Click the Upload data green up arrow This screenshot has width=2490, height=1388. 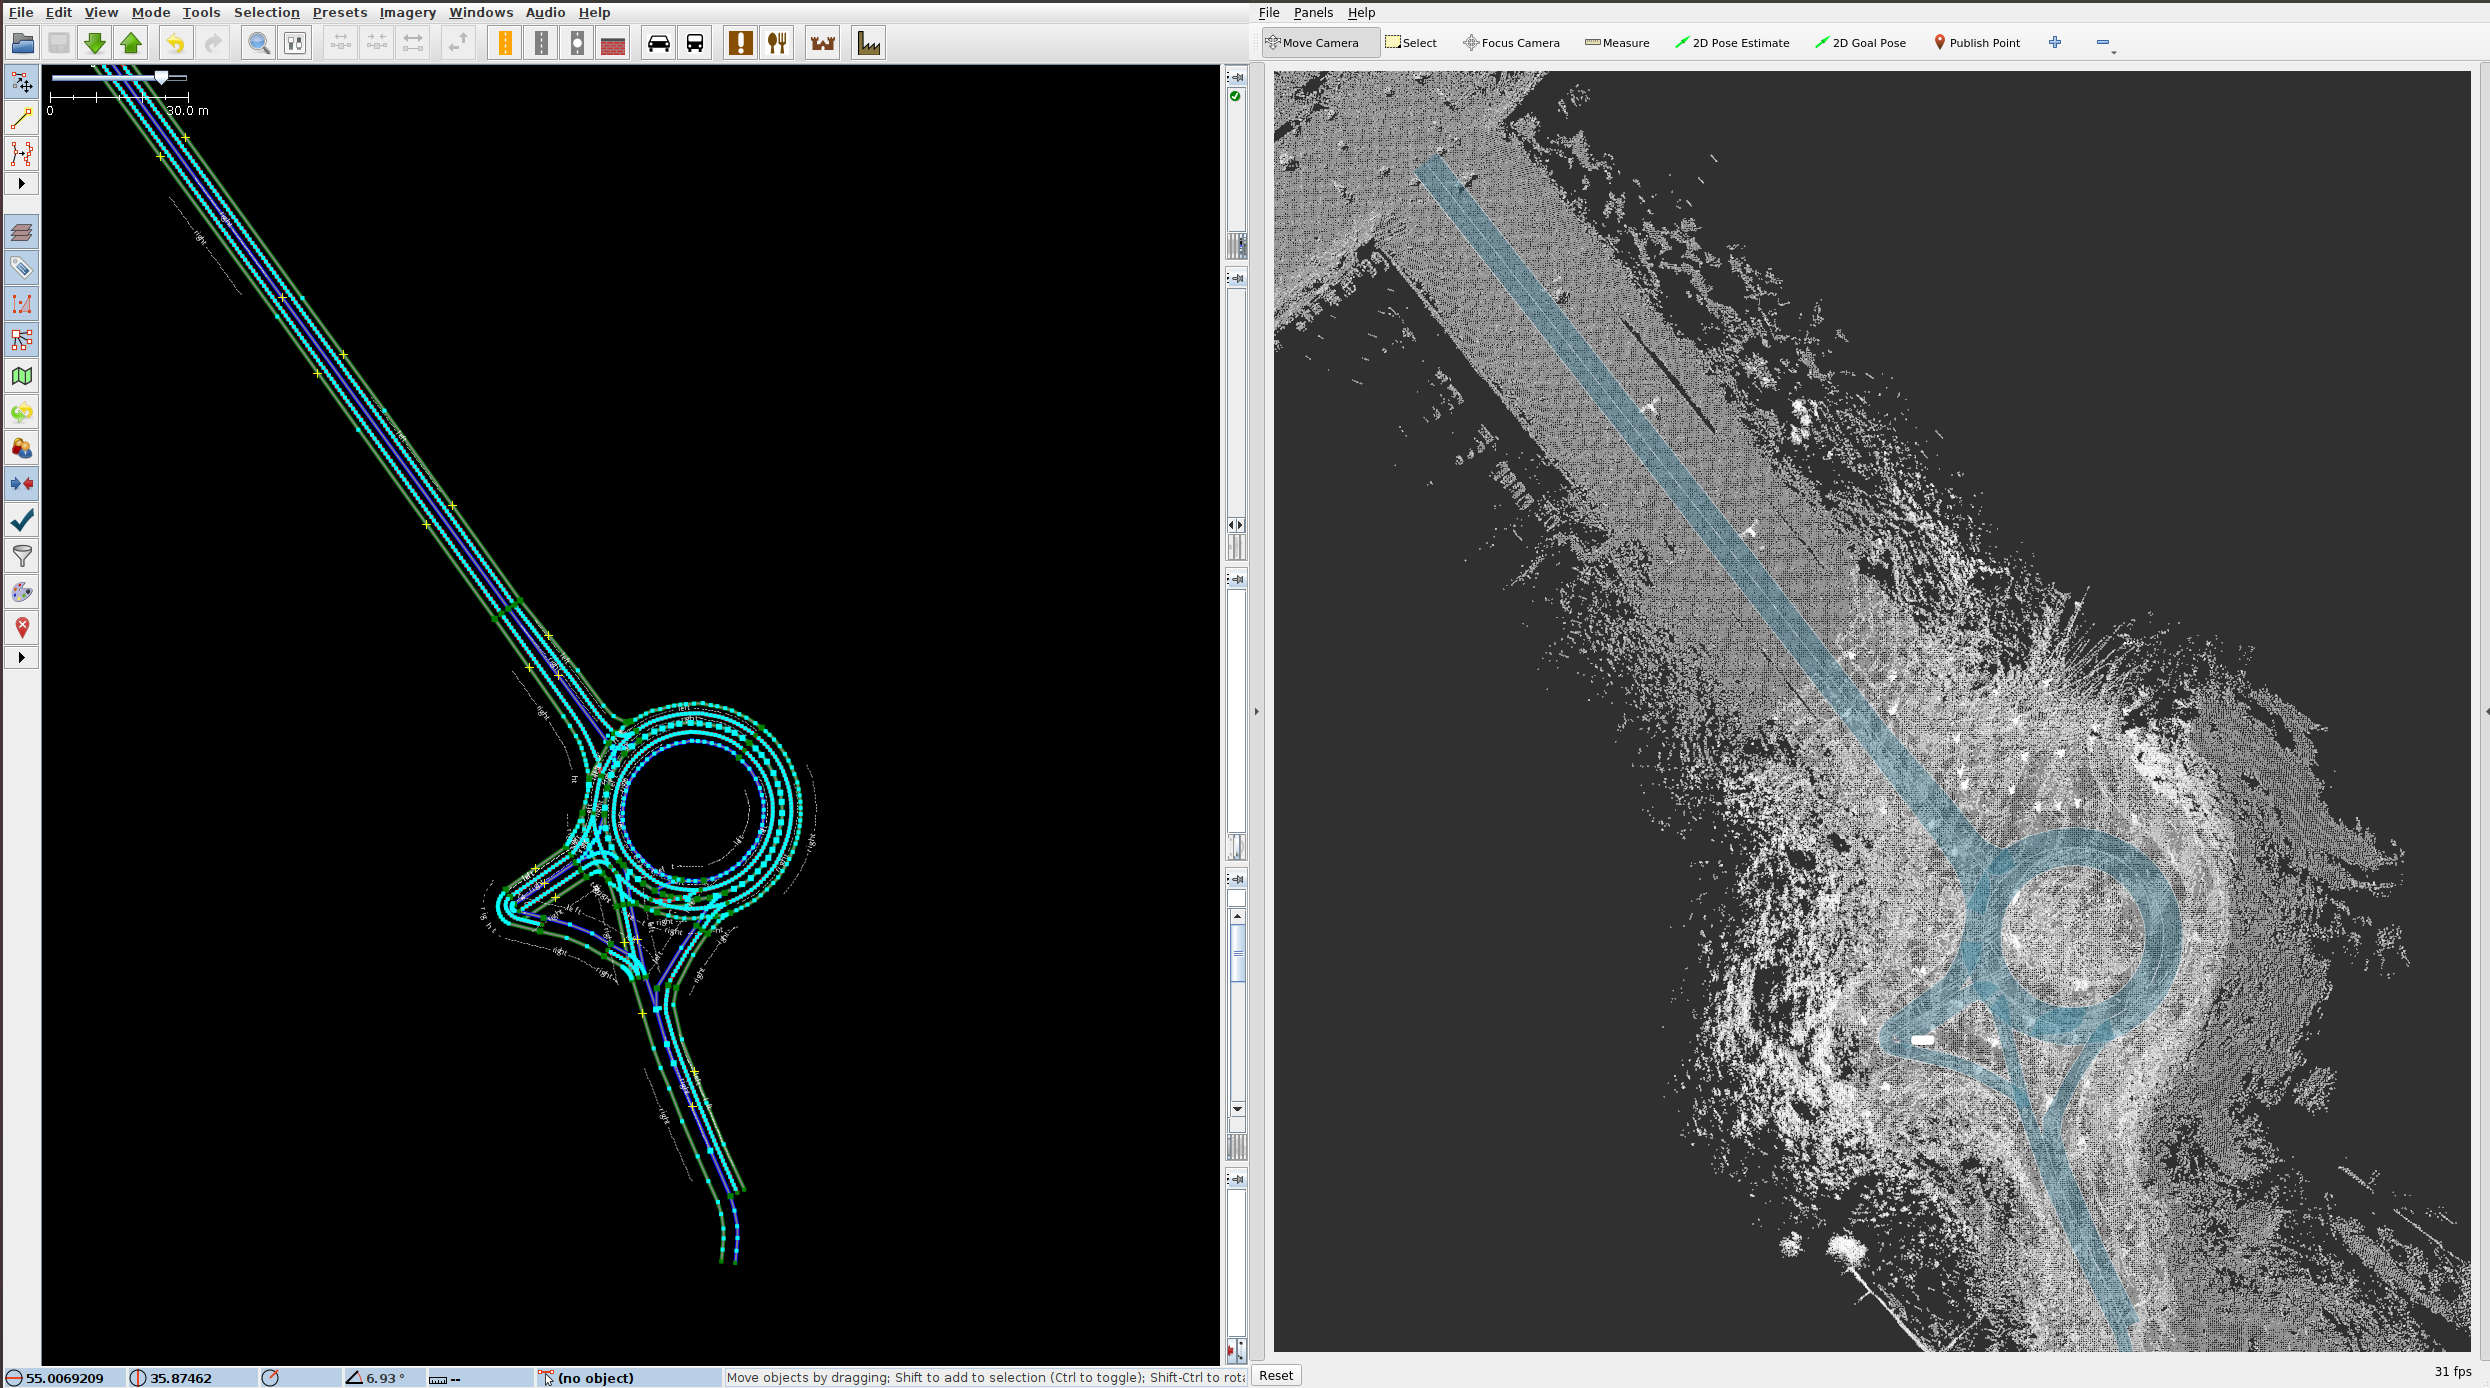pyautogui.click(x=131, y=43)
